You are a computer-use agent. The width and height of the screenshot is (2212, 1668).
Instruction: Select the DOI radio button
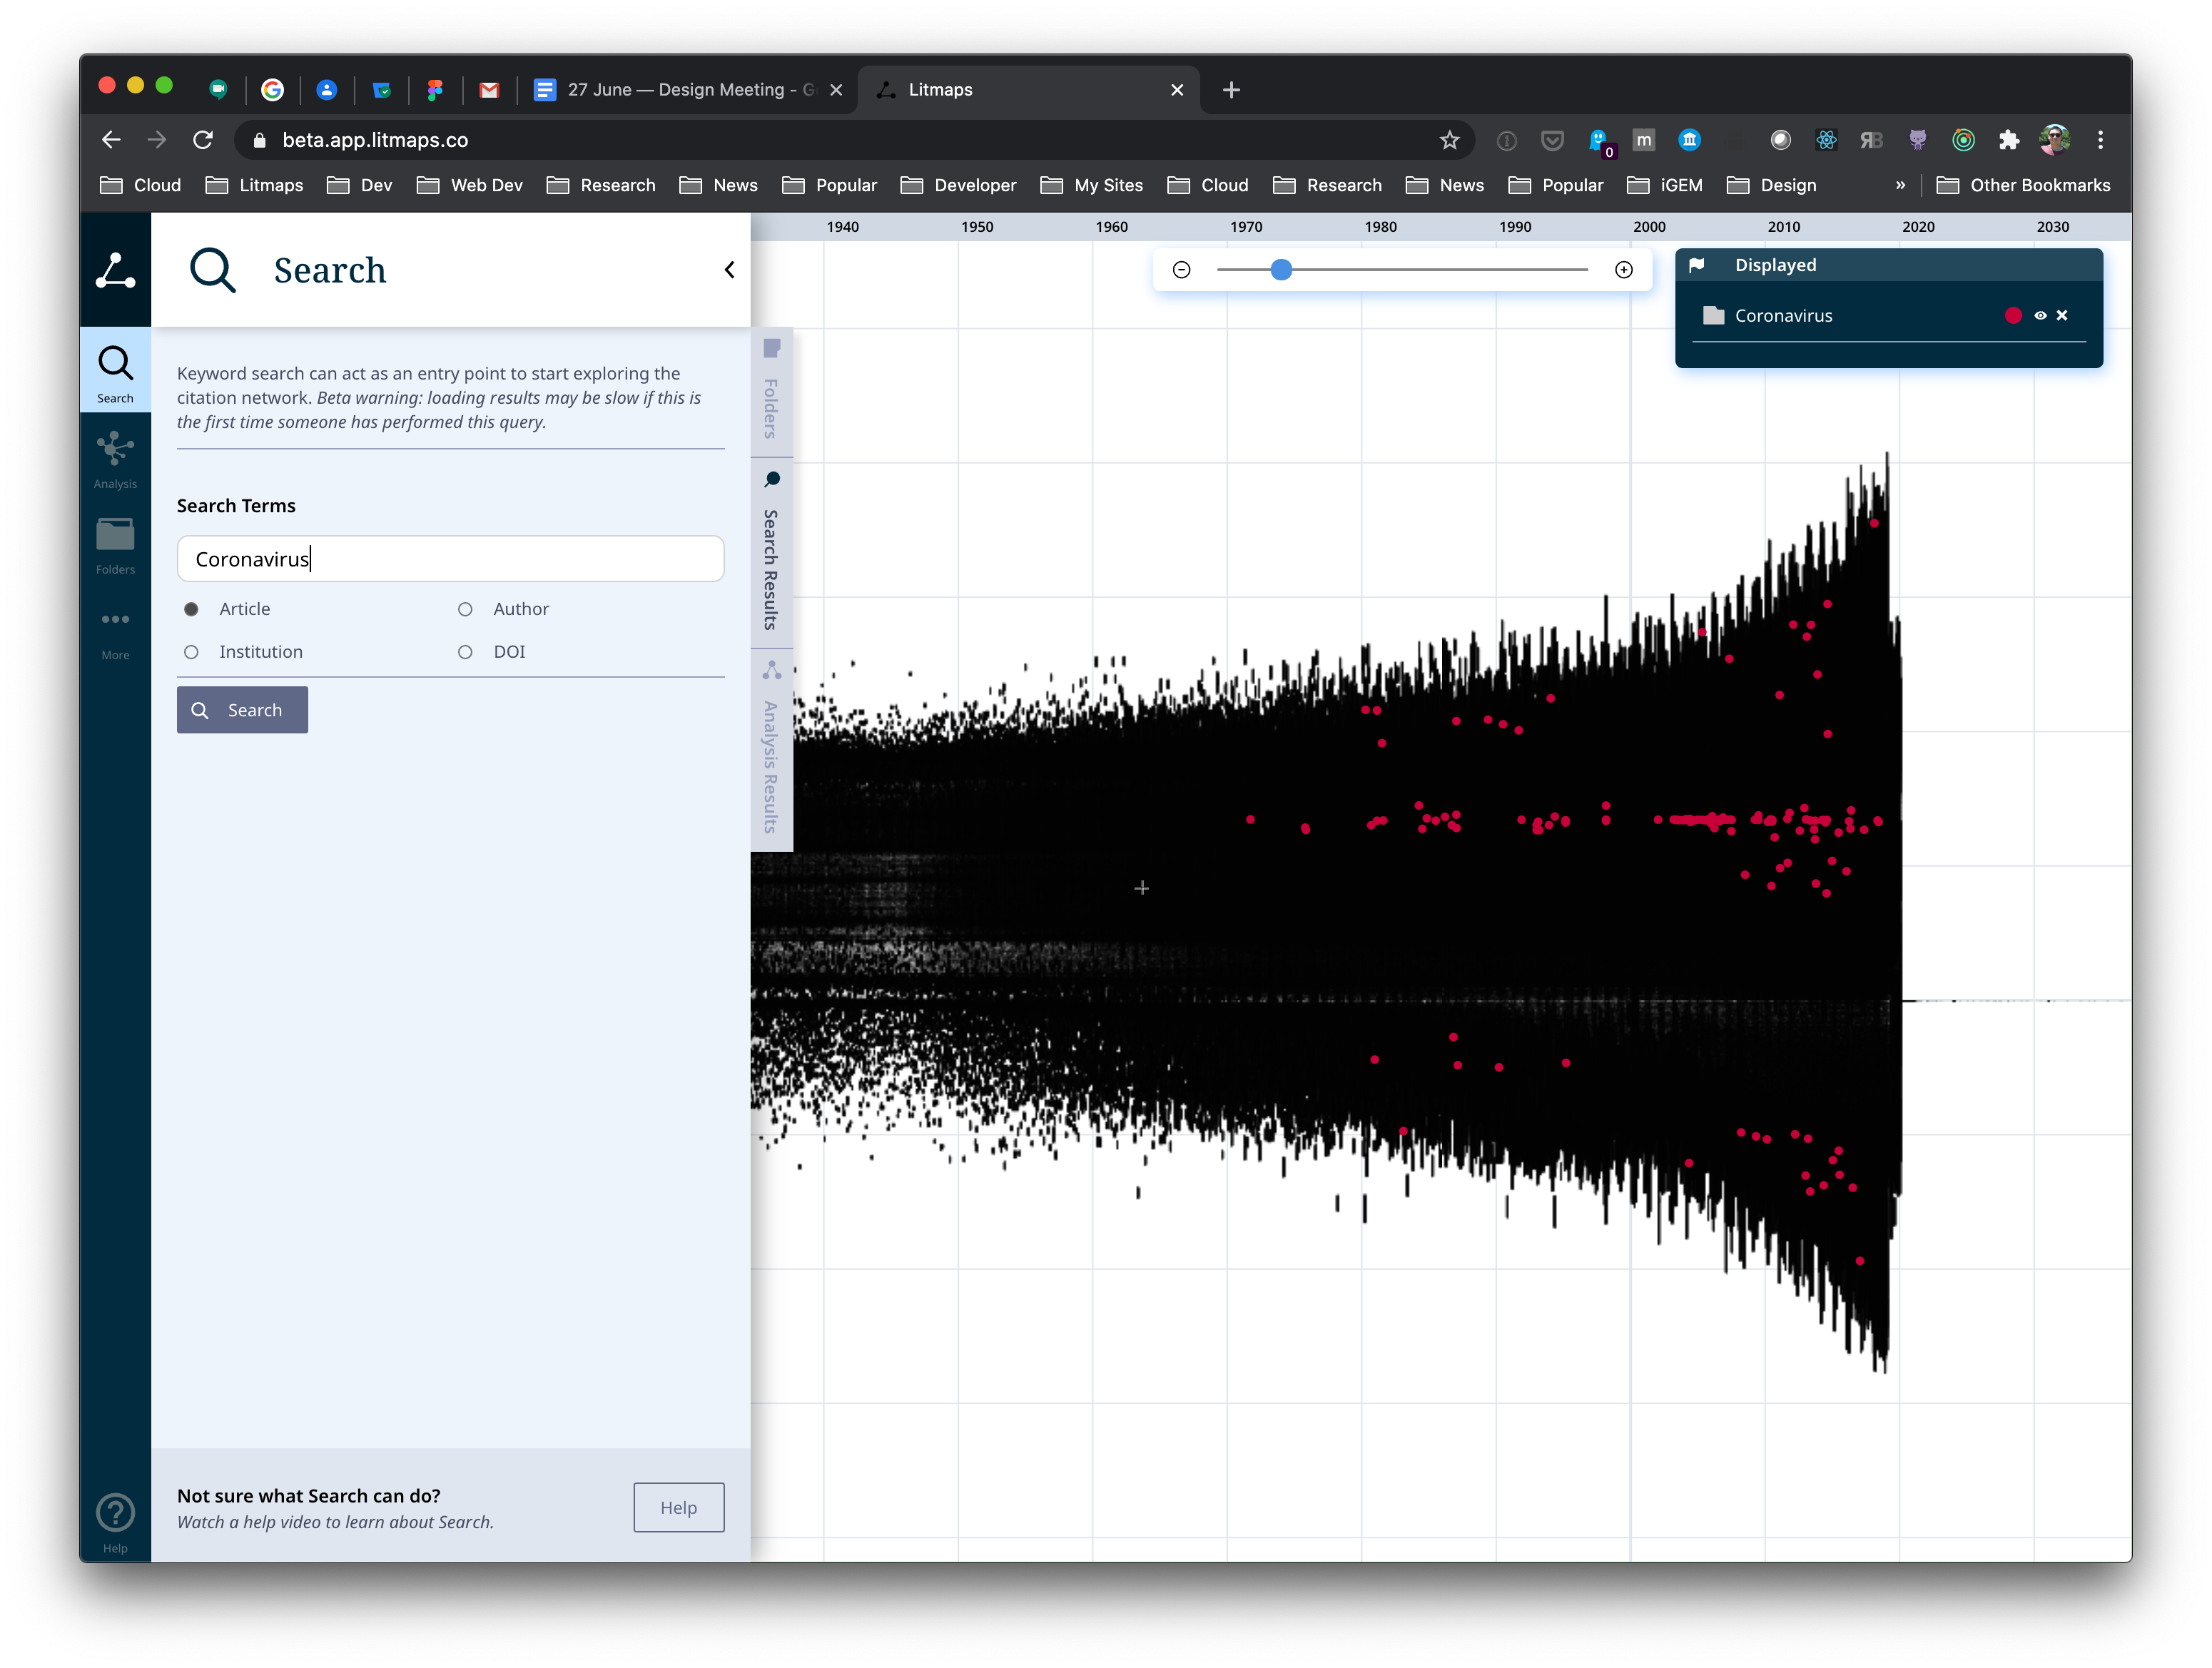pyautogui.click(x=465, y=652)
